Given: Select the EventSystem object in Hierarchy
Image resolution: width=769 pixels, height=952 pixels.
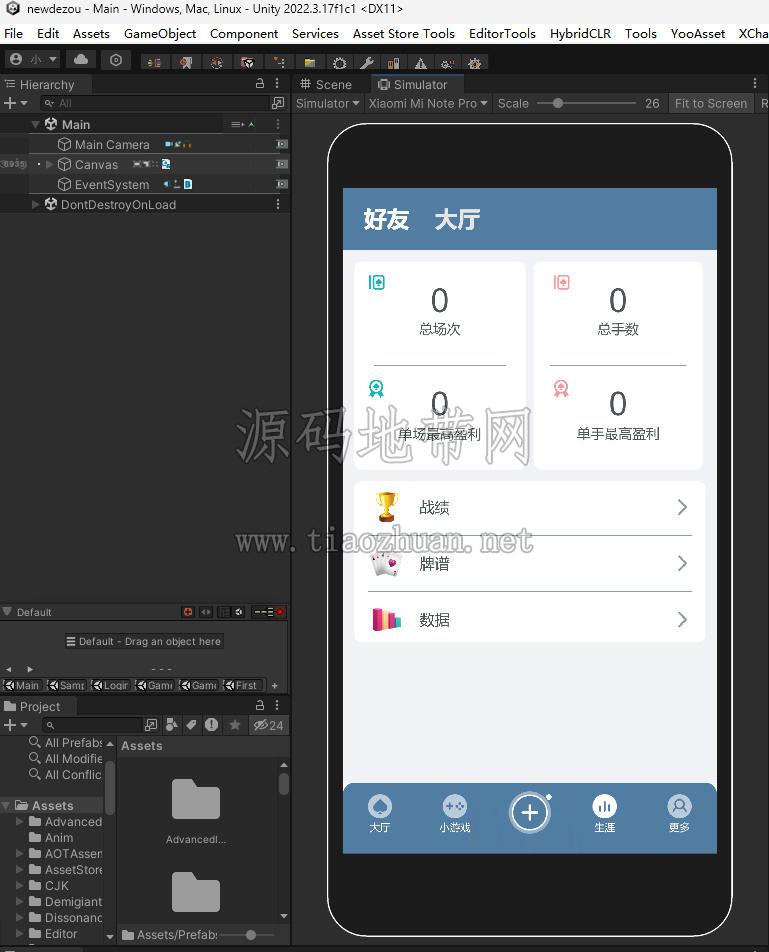Looking at the screenshot, I should (x=112, y=185).
